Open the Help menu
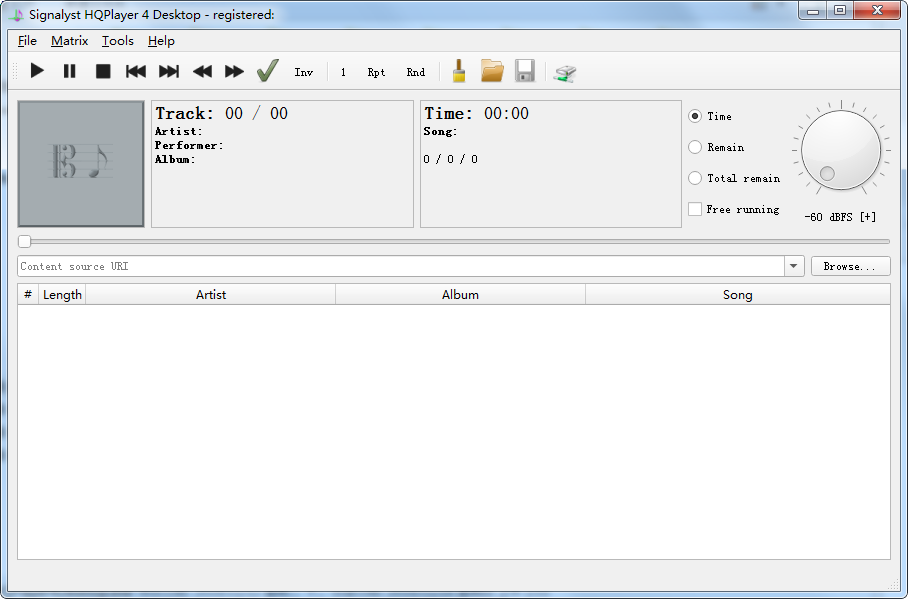 tap(161, 41)
